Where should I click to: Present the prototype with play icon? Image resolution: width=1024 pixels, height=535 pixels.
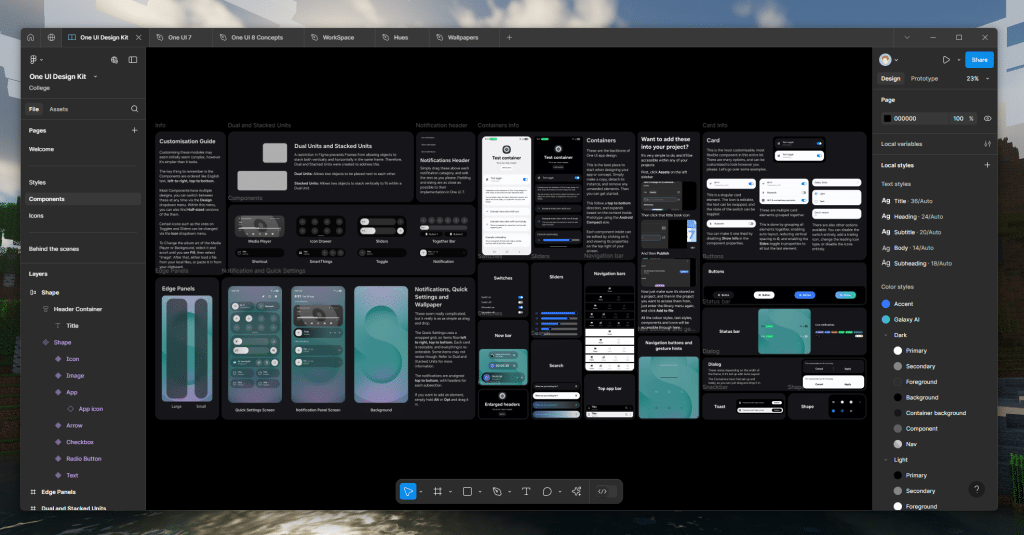coord(946,59)
